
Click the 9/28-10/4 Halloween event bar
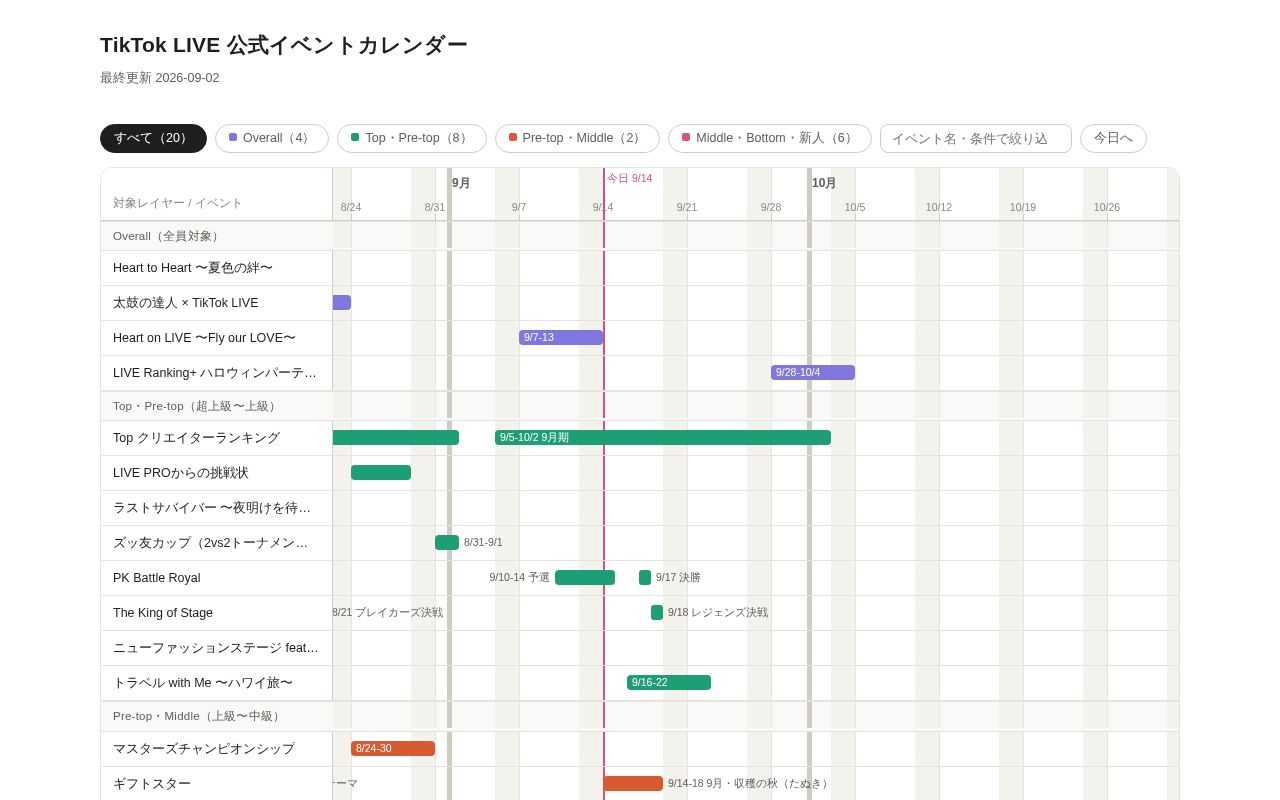click(813, 373)
